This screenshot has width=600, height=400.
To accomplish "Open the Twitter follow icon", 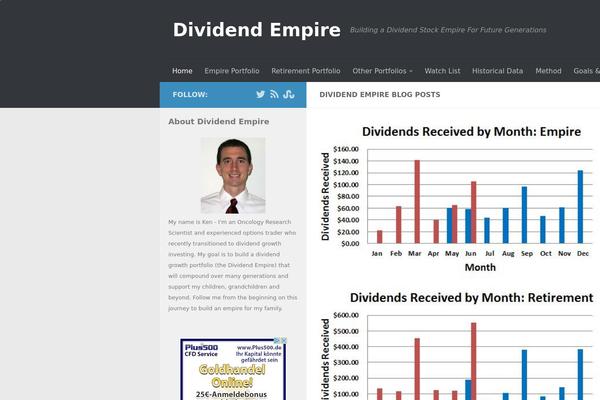I will click(x=261, y=95).
